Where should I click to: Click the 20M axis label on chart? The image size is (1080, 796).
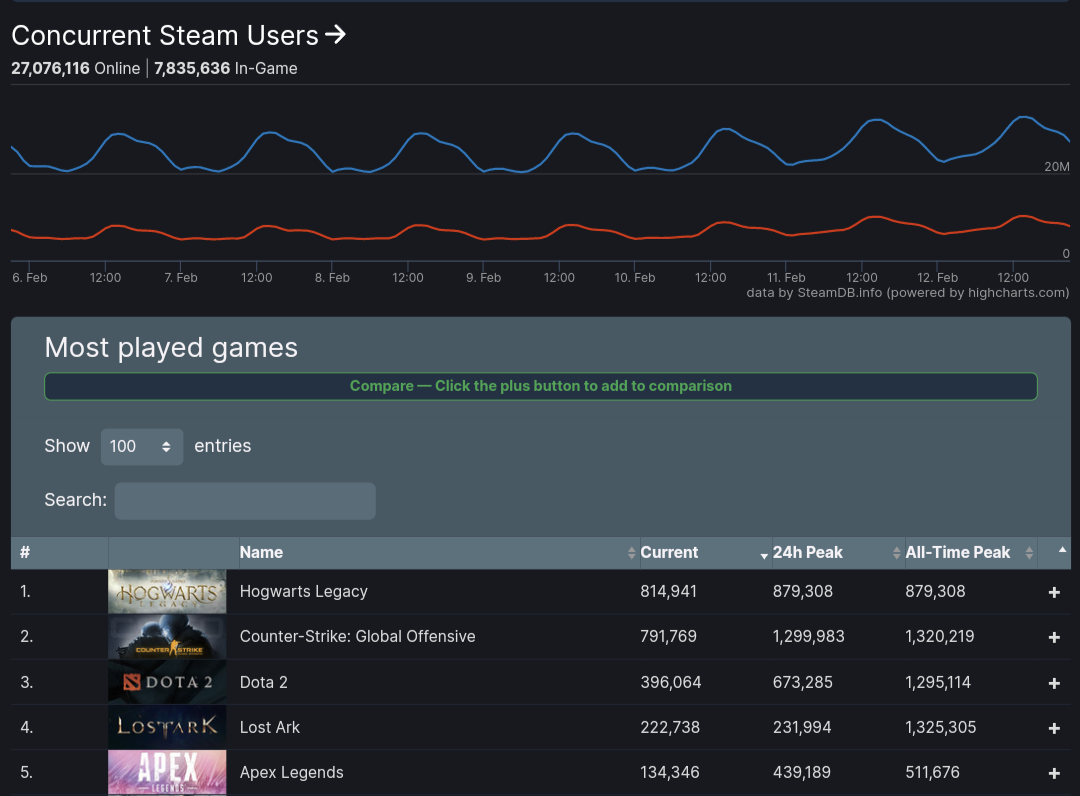tap(1057, 167)
